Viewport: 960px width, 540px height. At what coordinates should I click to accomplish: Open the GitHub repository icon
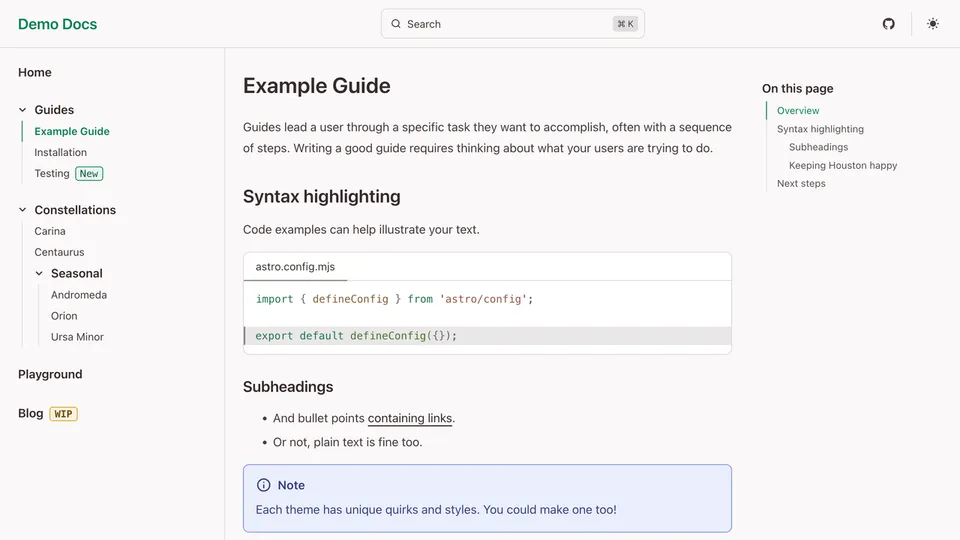click(x=888, y=24)
